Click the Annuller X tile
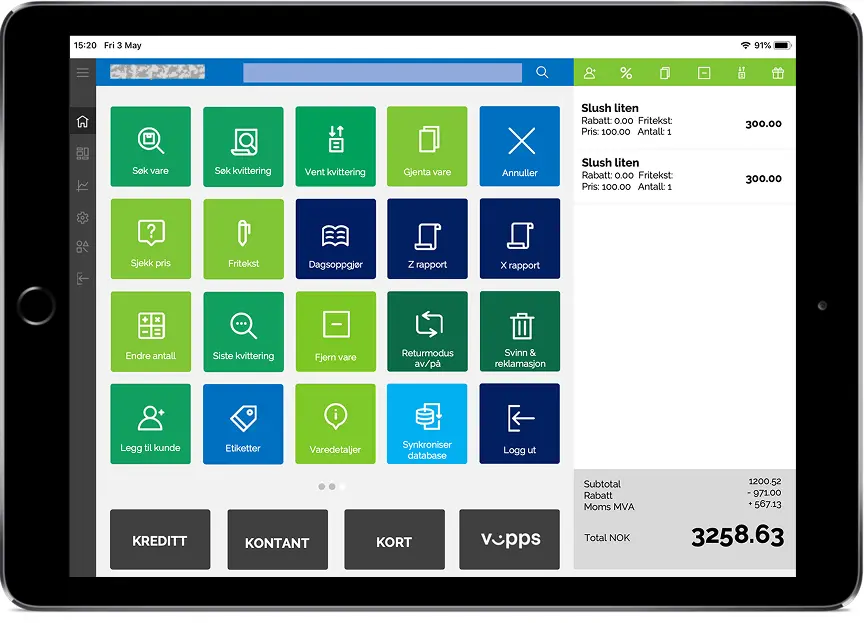 click(x=519, y=147)
